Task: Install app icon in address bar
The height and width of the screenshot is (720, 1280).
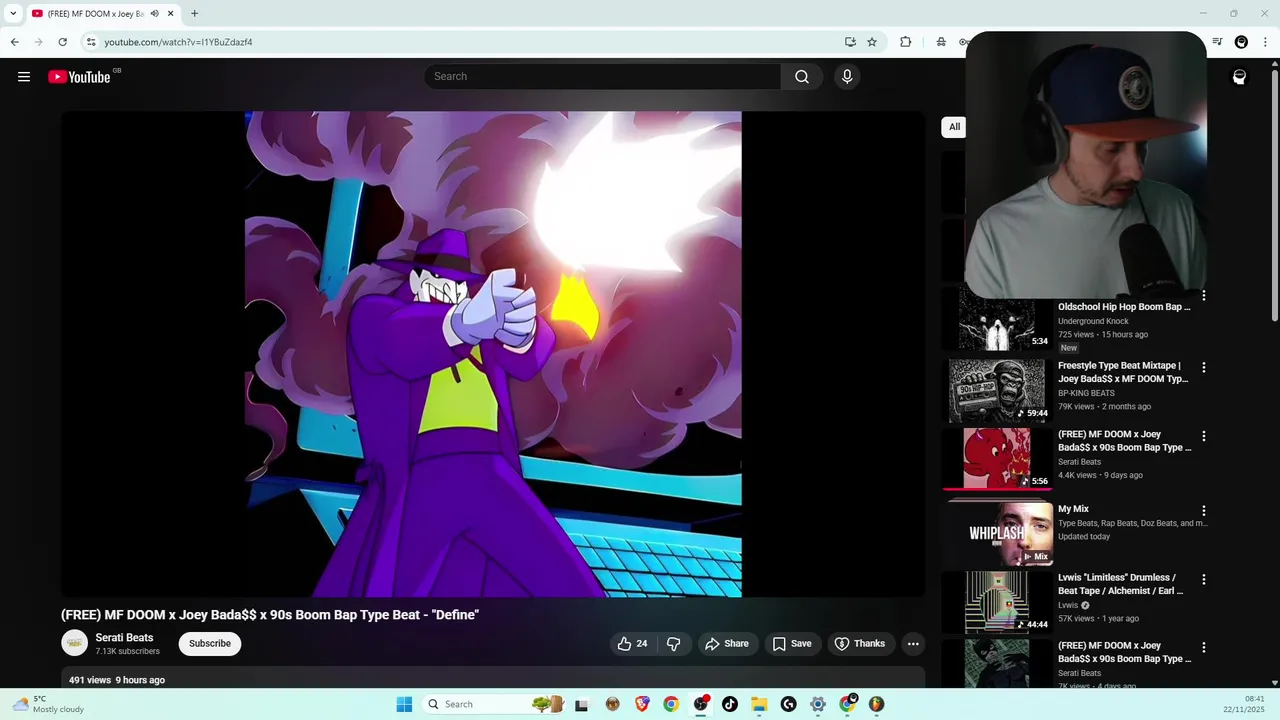Action: (x=850, y=42)
